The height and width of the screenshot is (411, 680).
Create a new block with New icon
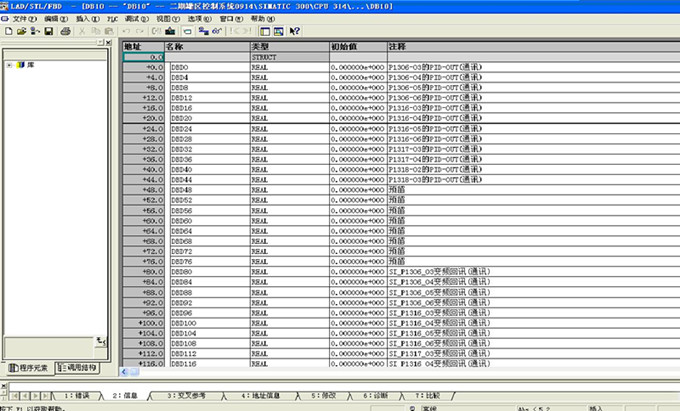[9, 31]
